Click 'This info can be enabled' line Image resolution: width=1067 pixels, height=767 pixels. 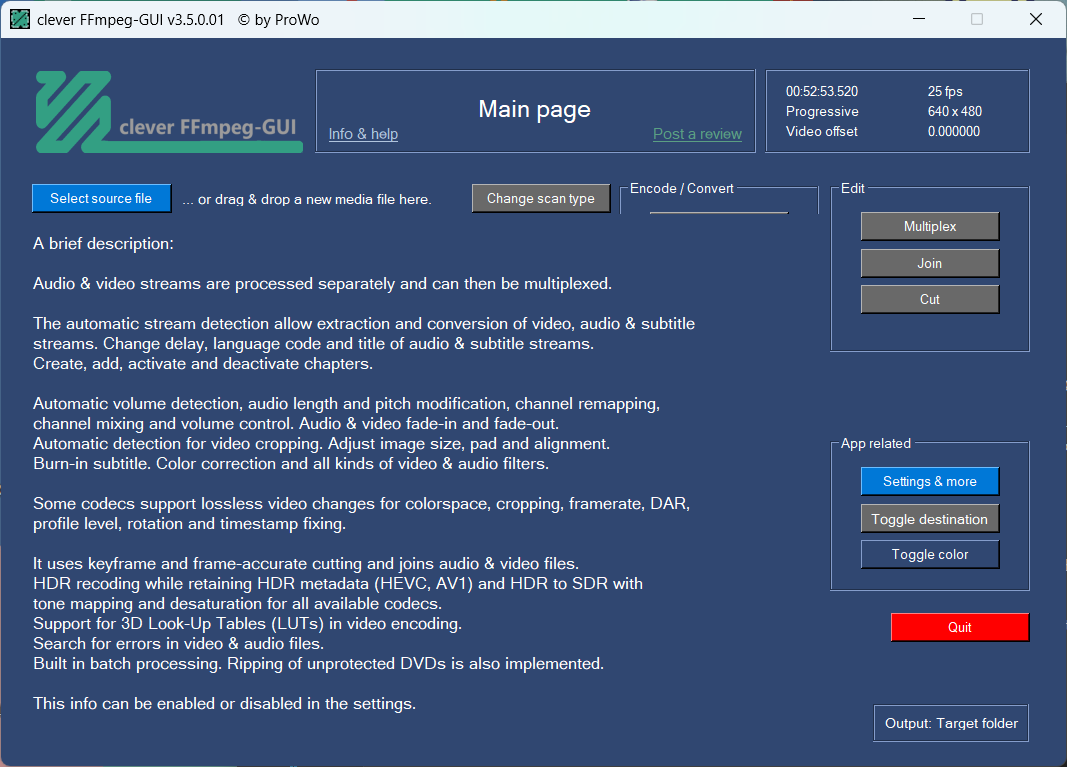(225, 704)
